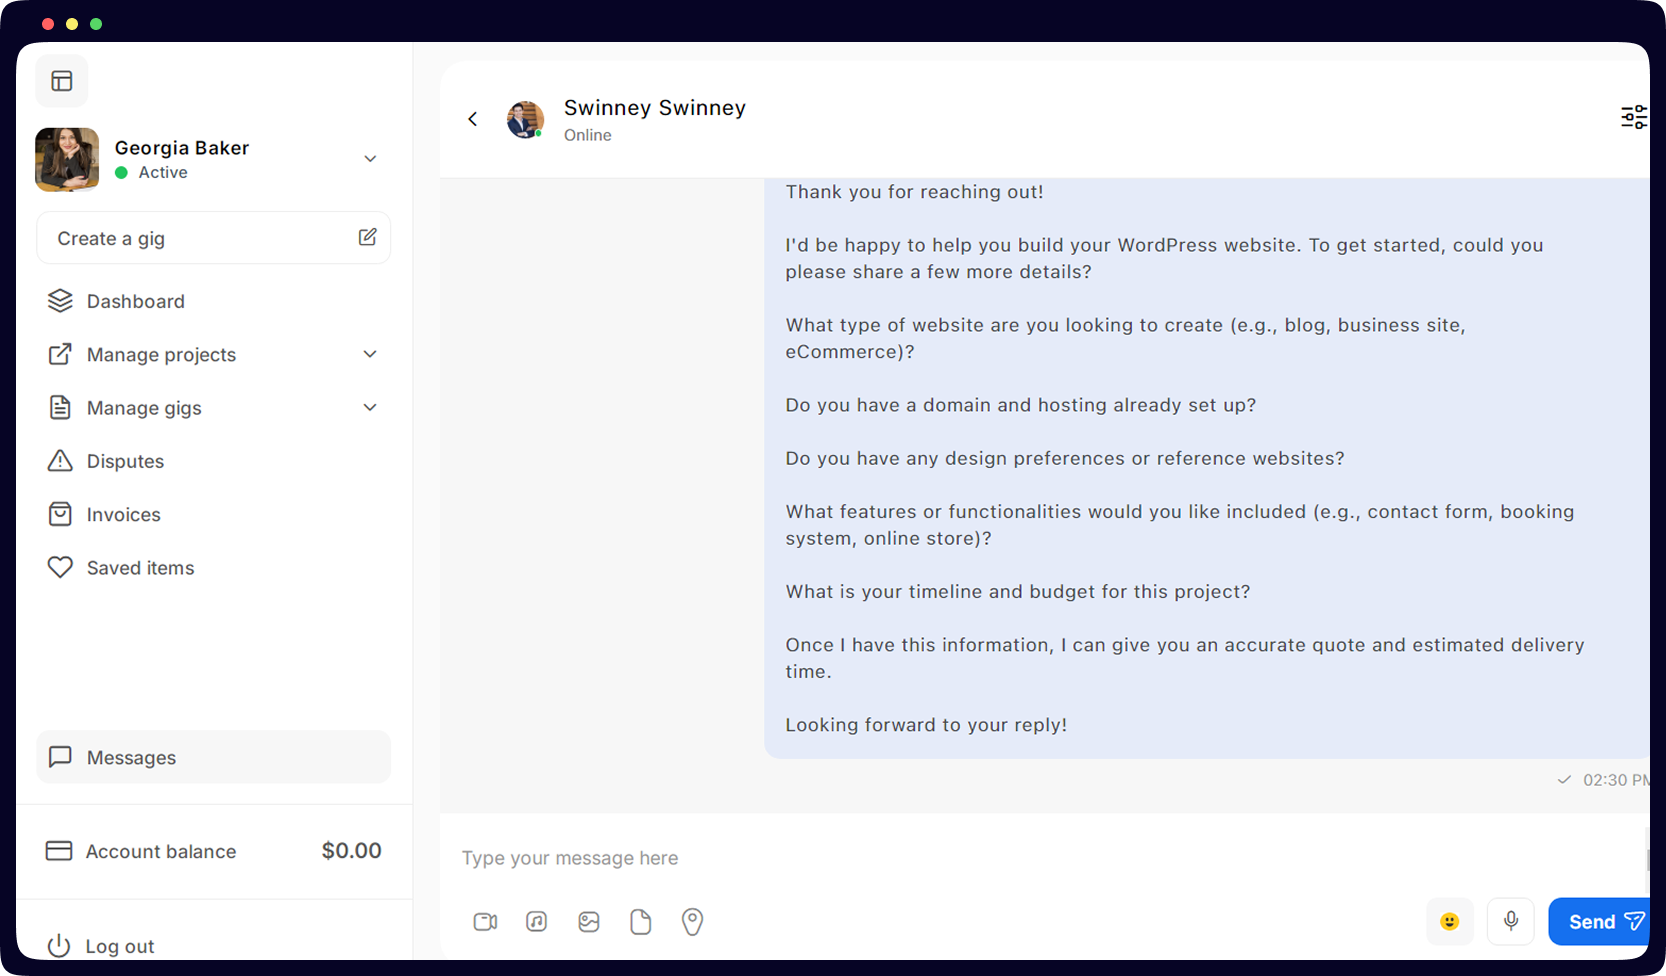Open the emoji picker
Viewport: 1666px width, 976px height.
point(1450,921)
